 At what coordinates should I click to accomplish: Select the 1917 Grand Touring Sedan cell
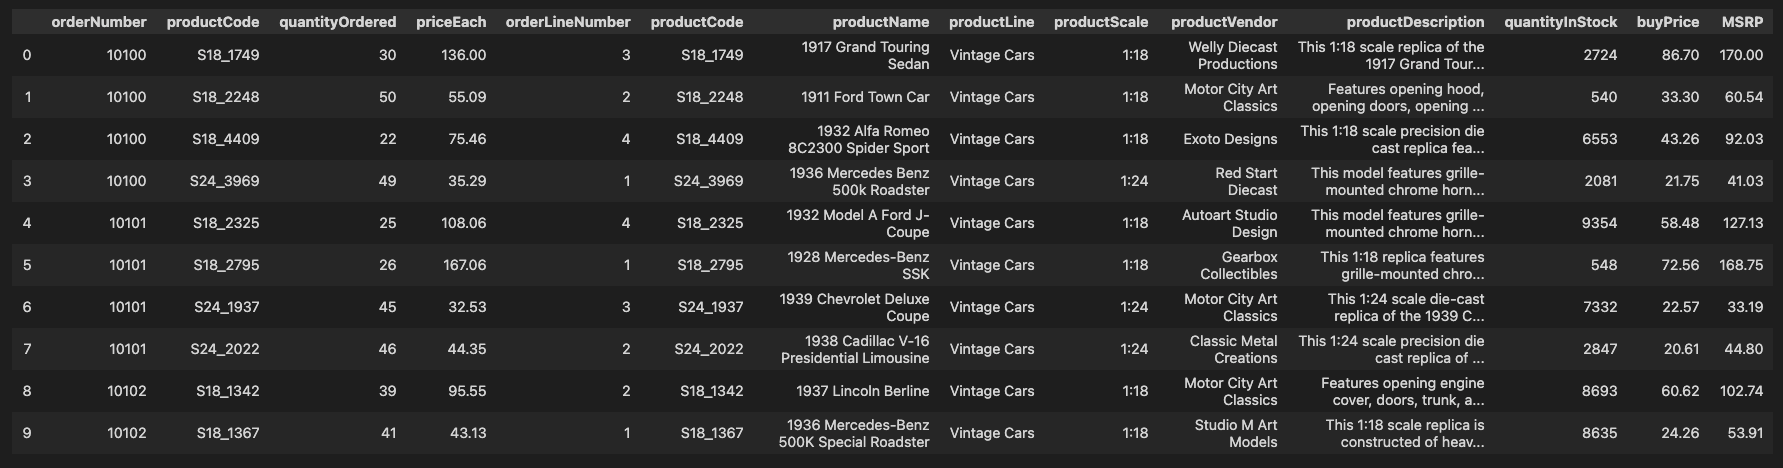[x=866, y=55]
